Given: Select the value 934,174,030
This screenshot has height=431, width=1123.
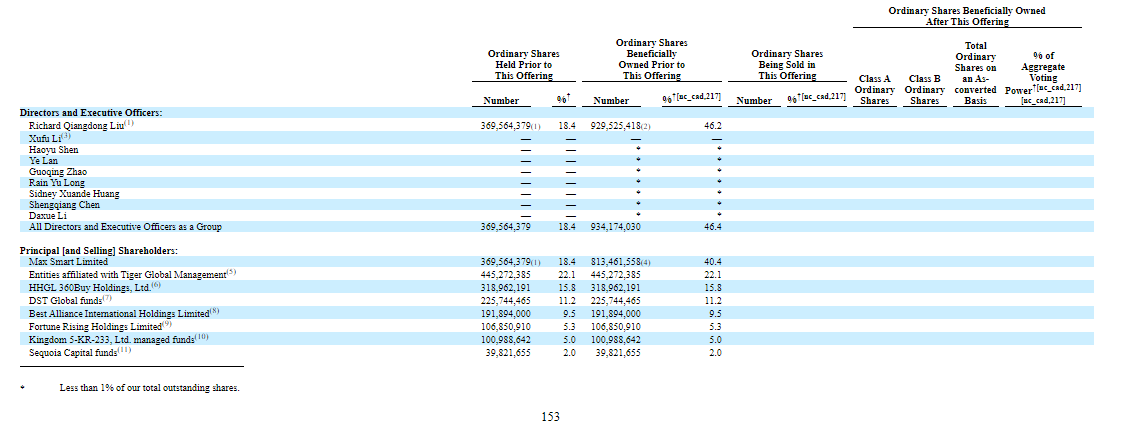Looking at the screenshot, I should tap(615, 227).
